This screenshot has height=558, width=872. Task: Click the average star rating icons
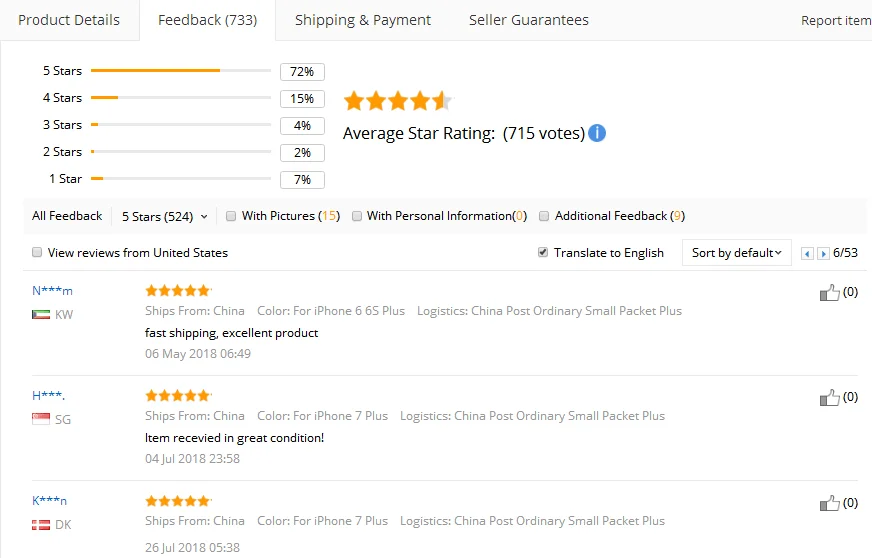[398, 101]
